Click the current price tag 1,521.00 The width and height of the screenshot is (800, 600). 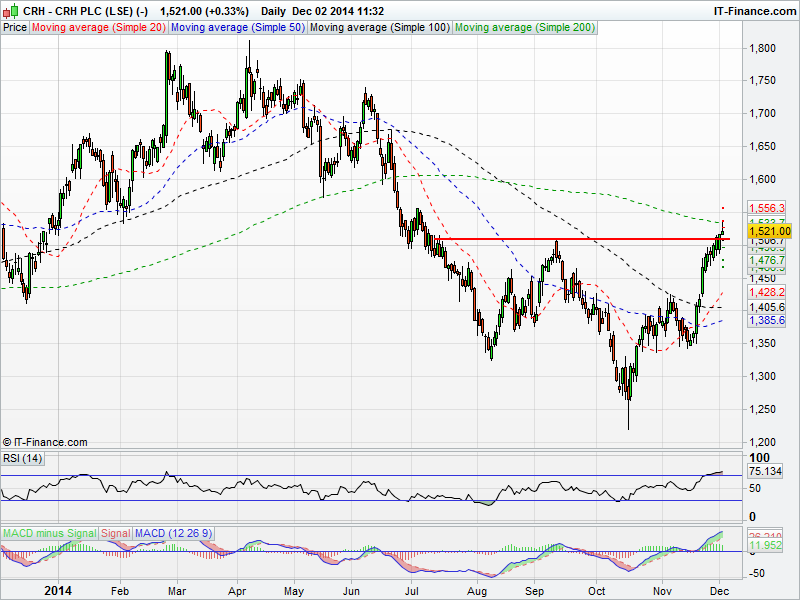(x=769, y=231)
